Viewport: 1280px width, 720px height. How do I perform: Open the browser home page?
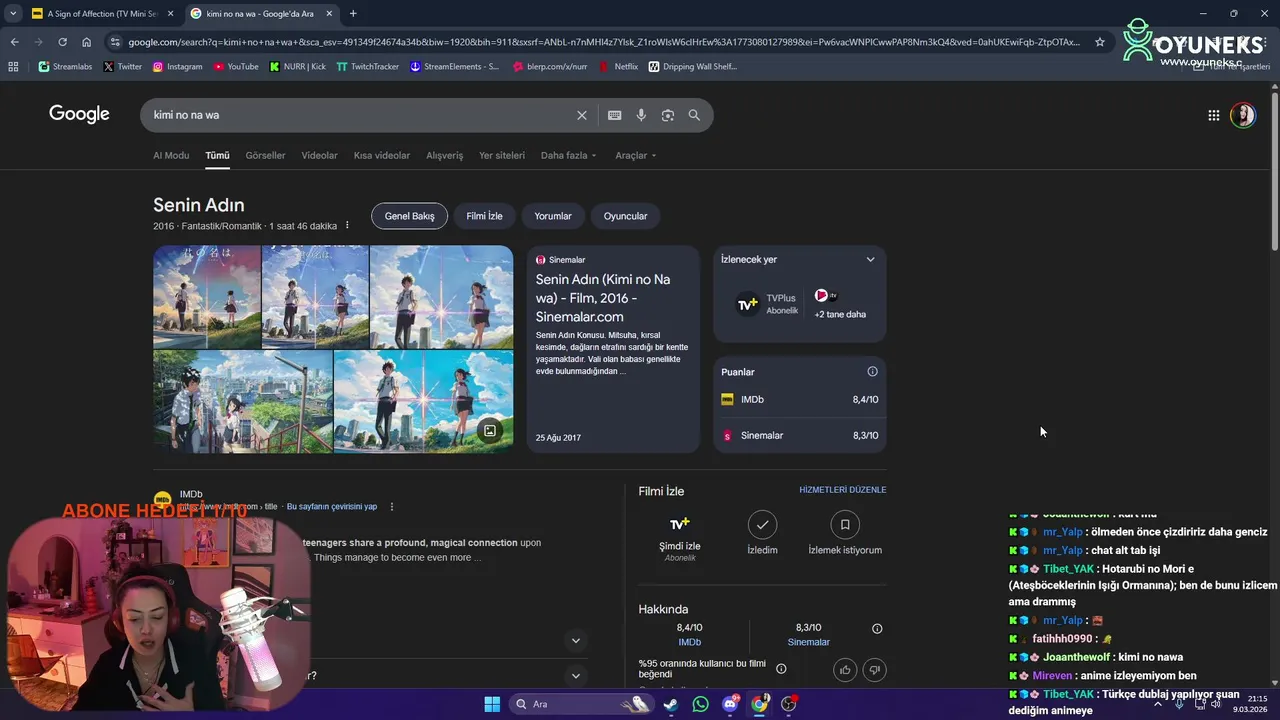coord(86,42)
